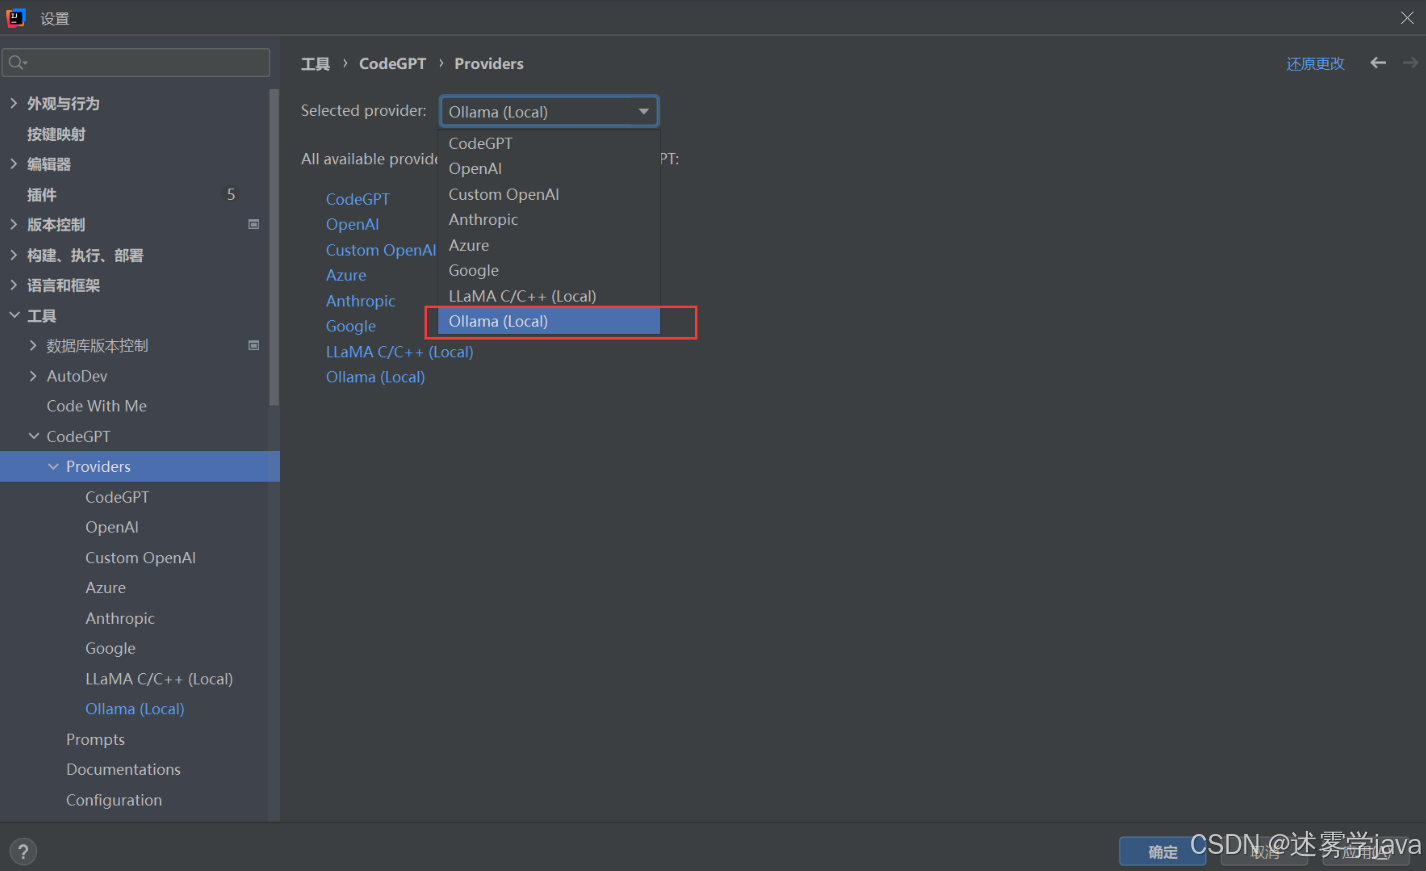This screenshot has width=1426, height=871.
Task: Select Ollama (Local) in the dropdown list
Action: (549, 321)
